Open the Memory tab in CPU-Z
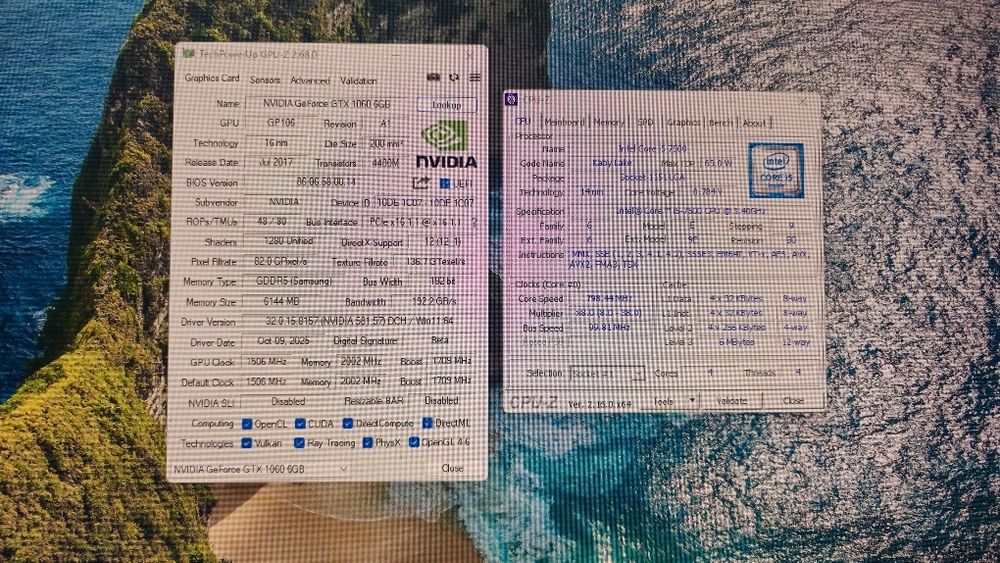 (x=609, y=122)
